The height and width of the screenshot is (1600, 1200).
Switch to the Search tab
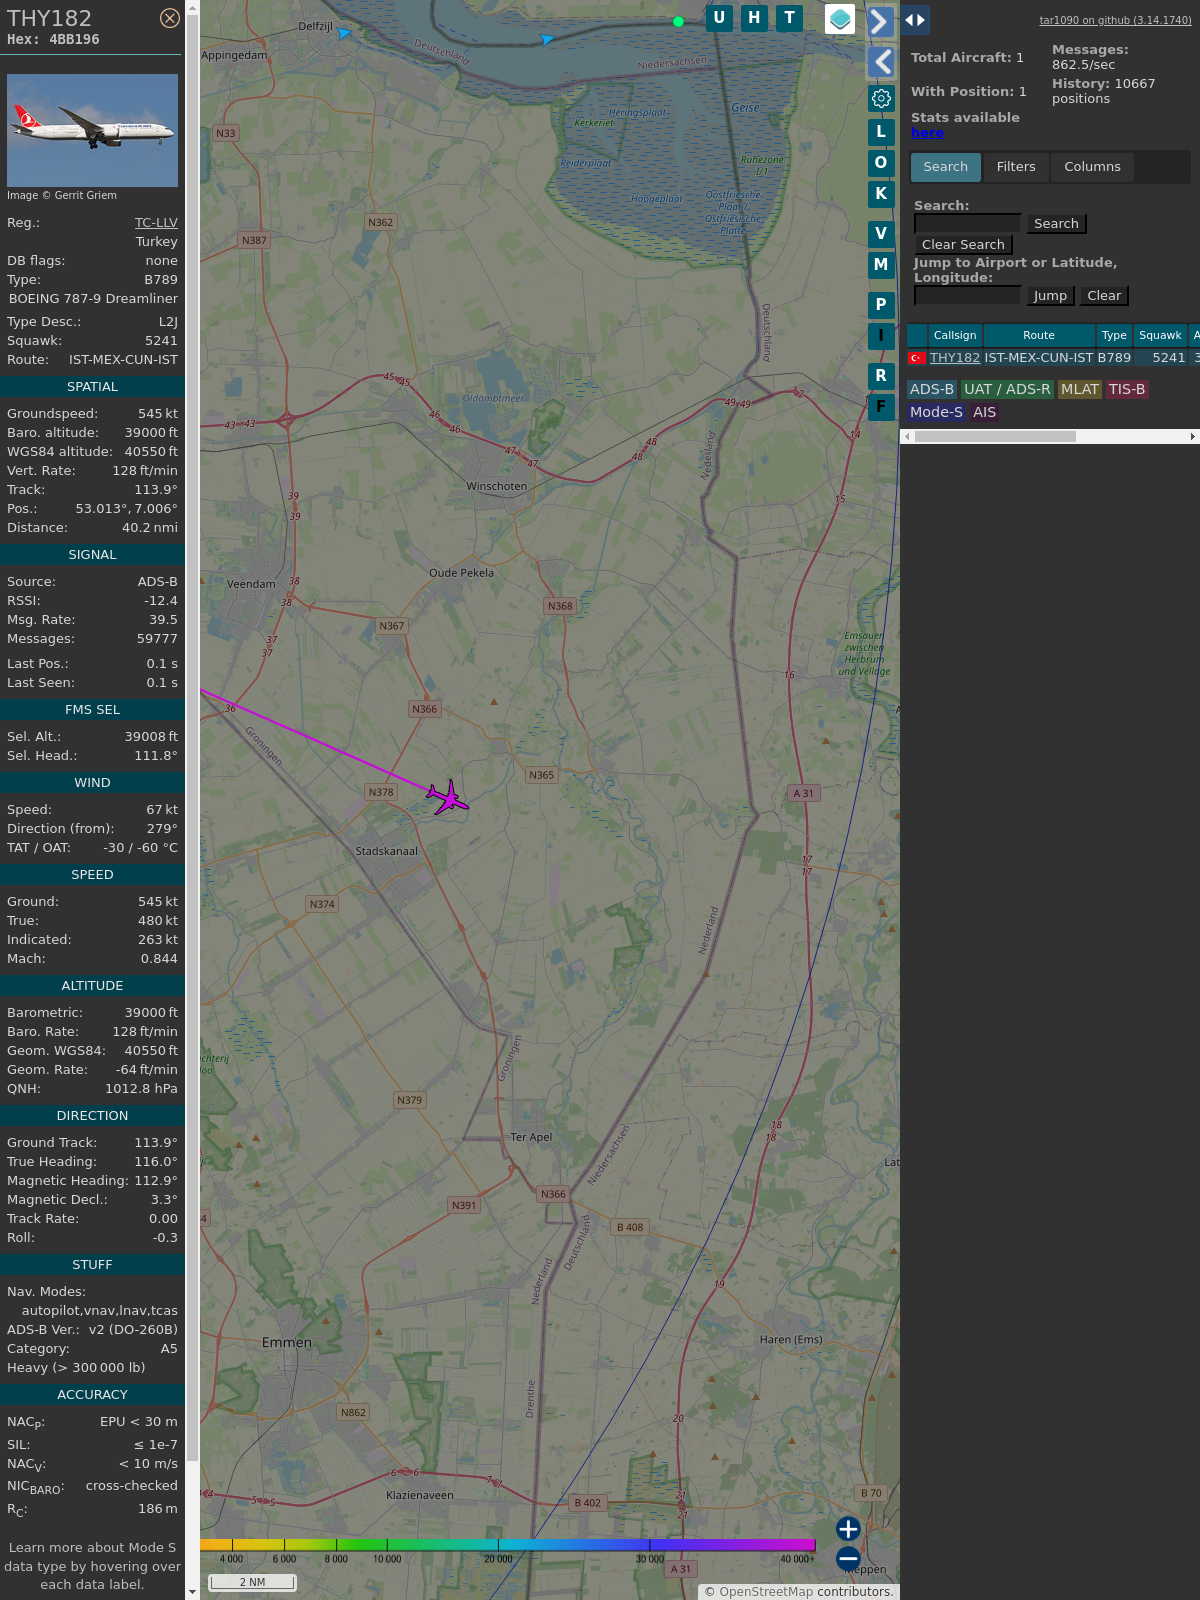tap(946, 167)
